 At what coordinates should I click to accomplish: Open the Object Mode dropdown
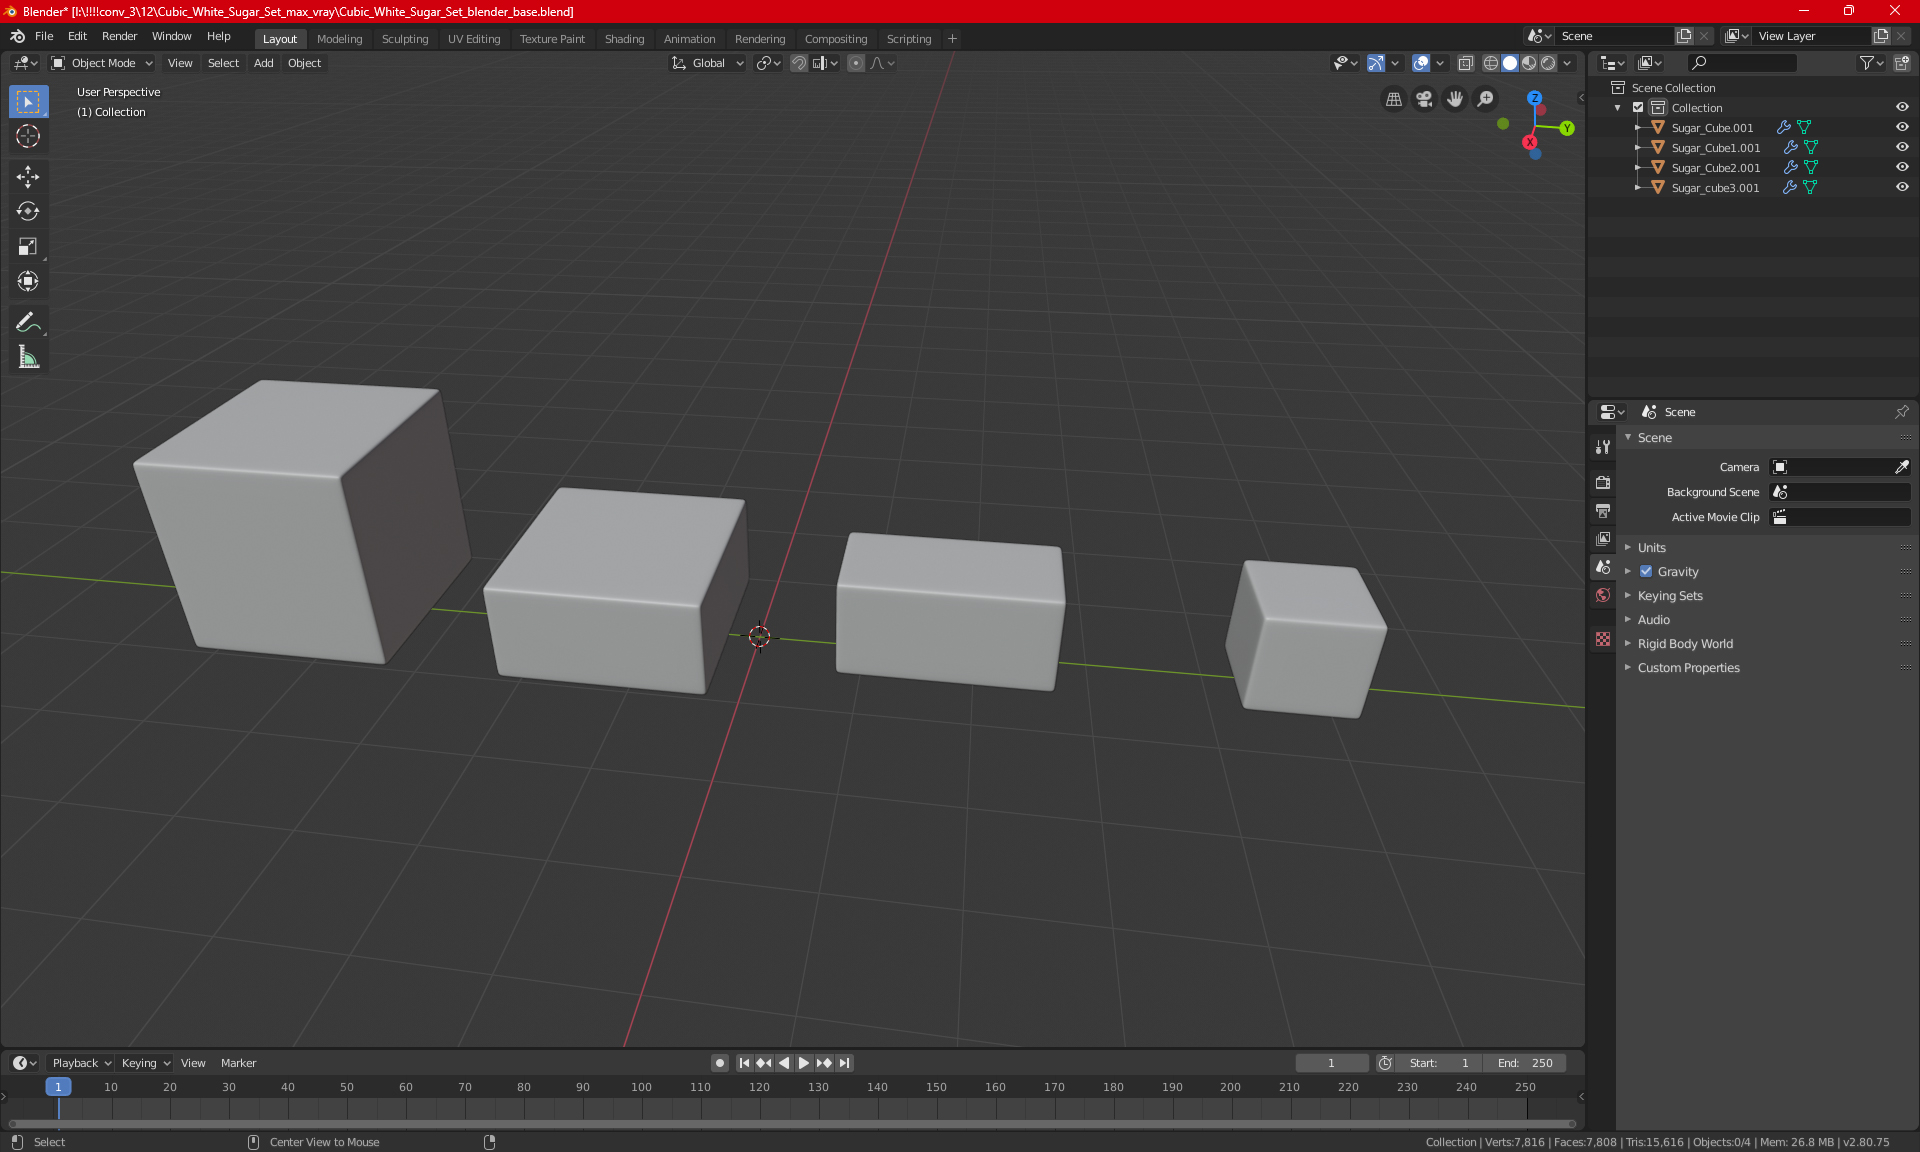point(102,63)
